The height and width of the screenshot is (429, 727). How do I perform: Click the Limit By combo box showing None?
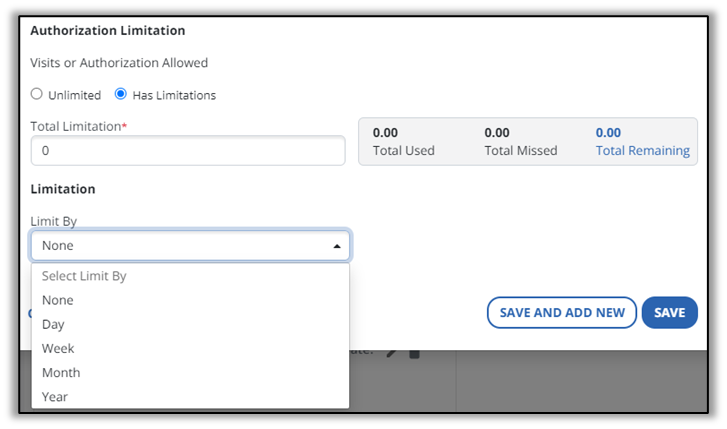[180, 246]
